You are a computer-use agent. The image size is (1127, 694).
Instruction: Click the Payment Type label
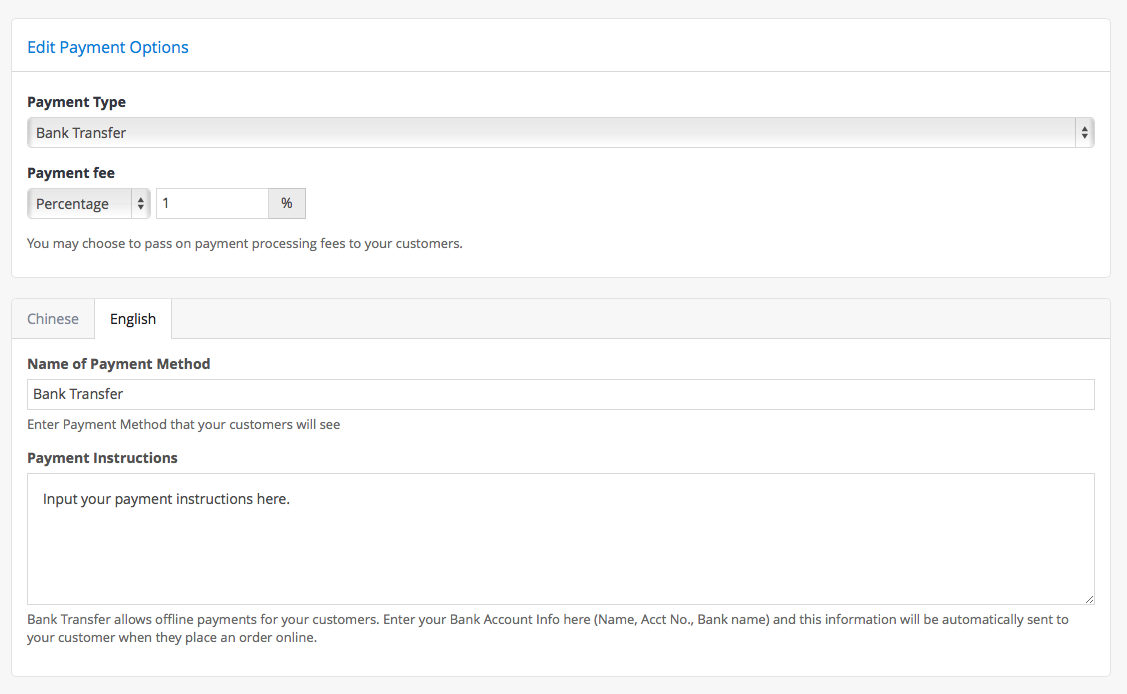(x=76, y=102)
